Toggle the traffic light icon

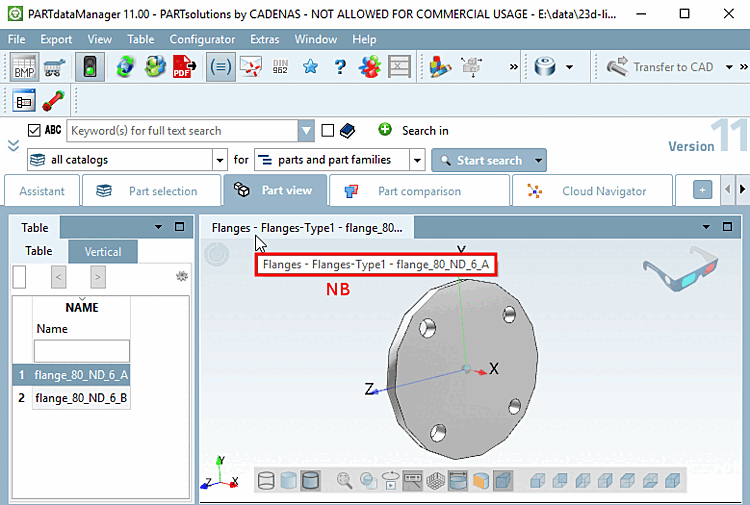click(x=89, y=67)
